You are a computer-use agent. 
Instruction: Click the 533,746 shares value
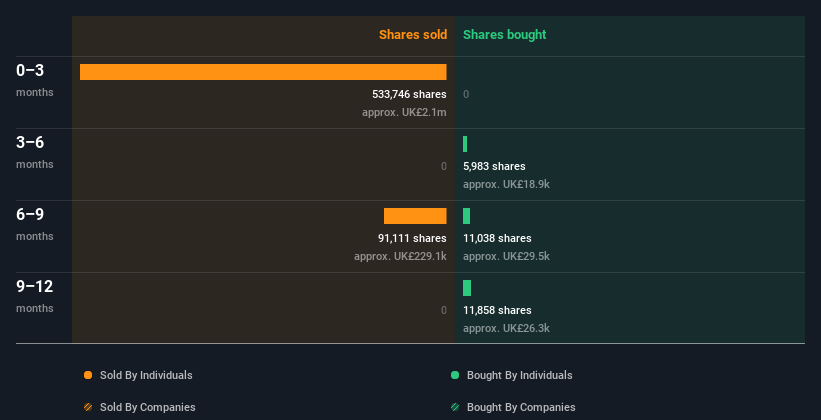[409, 94]
